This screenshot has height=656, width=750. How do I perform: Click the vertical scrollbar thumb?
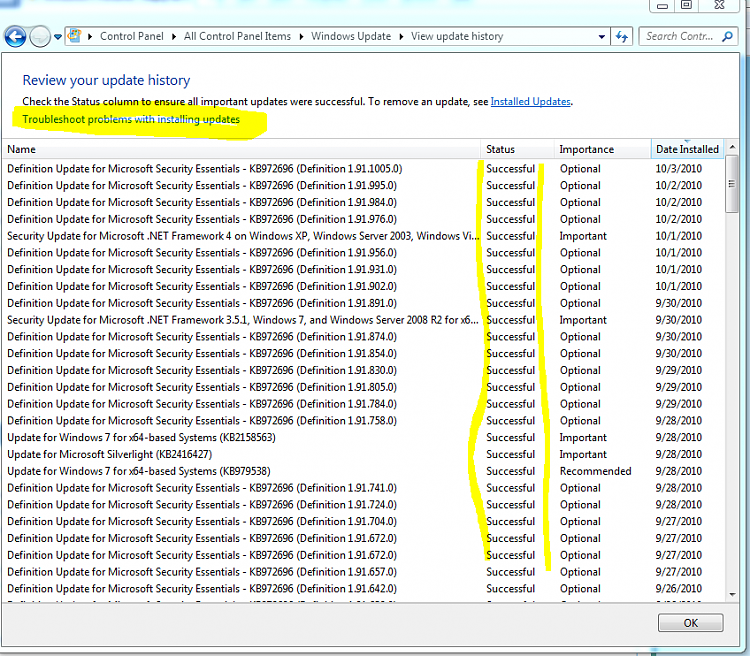[732, 184]
